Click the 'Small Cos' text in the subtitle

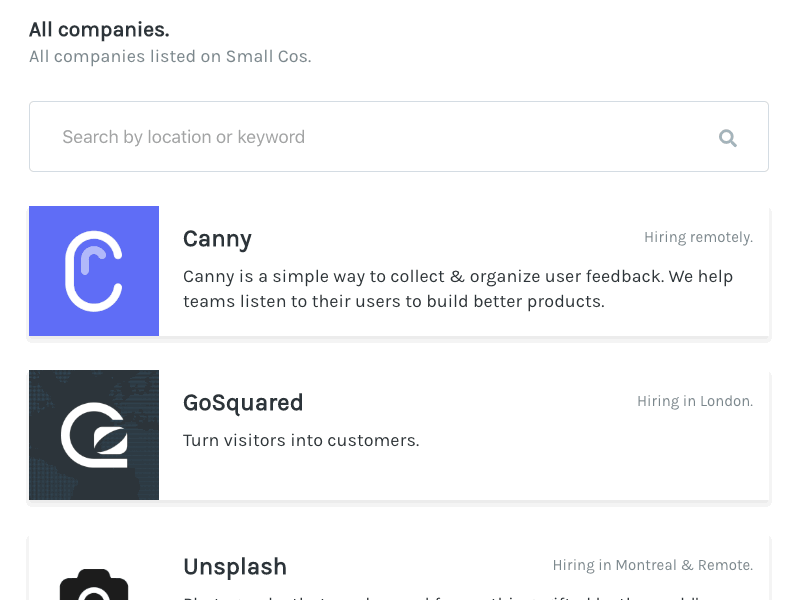266,56
